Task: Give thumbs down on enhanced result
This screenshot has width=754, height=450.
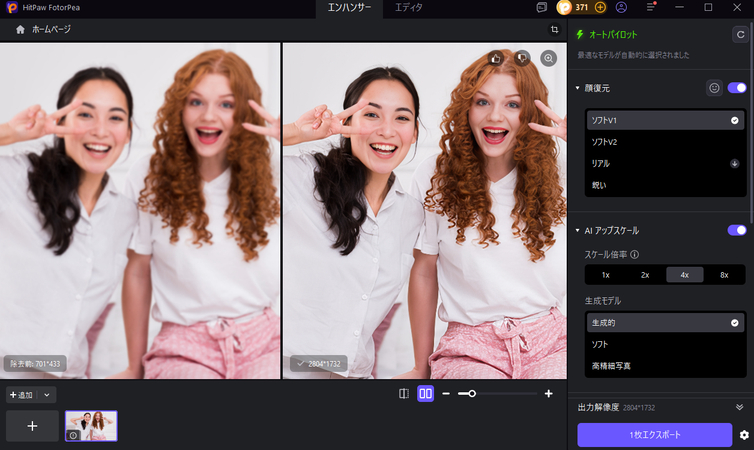Action: point(522,59)
